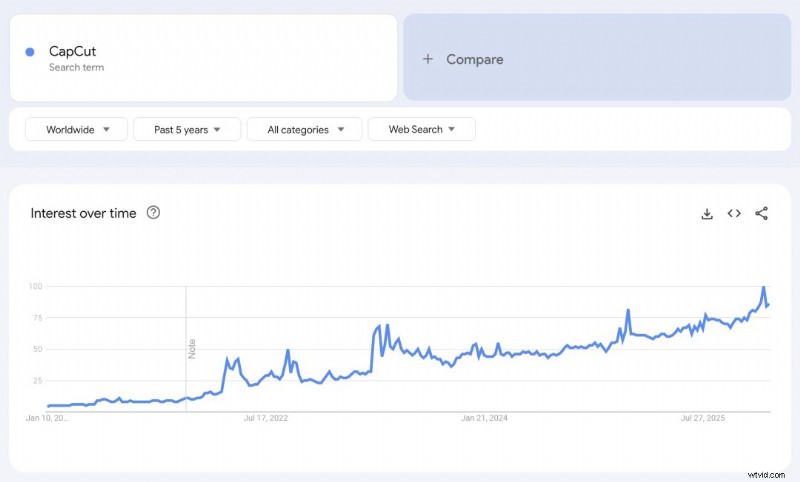Open the help icon beside Interest over time
The height and width of the screenshot is (482, 800).
(153, 213)
